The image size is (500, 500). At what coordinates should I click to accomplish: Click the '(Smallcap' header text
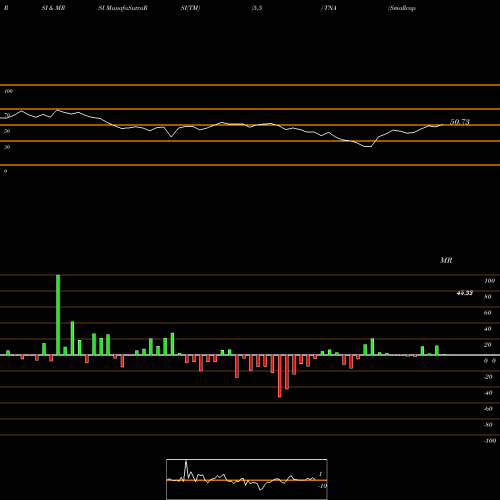pos(402,8)
